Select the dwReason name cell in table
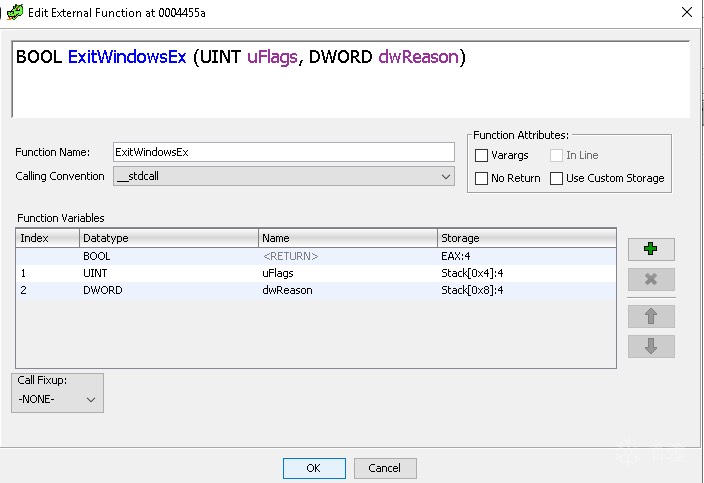 (348, 290)
